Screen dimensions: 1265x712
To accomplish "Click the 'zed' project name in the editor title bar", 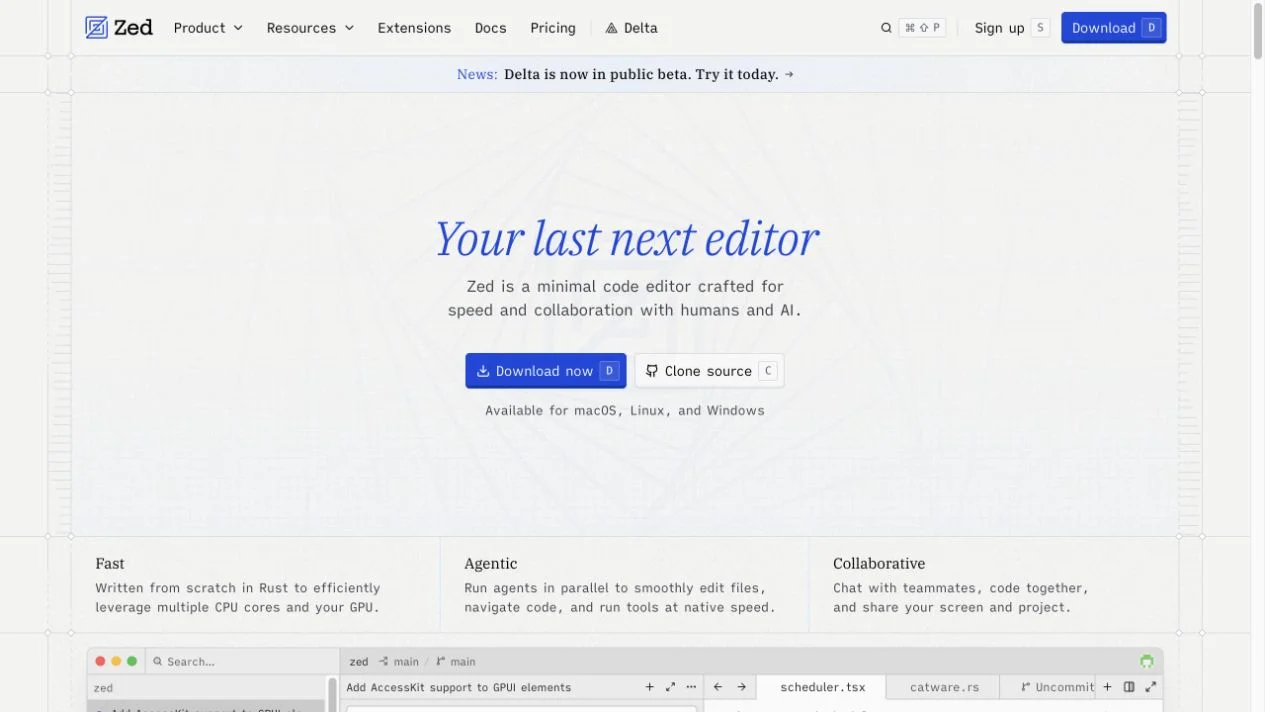I will [x=359, y=661].
